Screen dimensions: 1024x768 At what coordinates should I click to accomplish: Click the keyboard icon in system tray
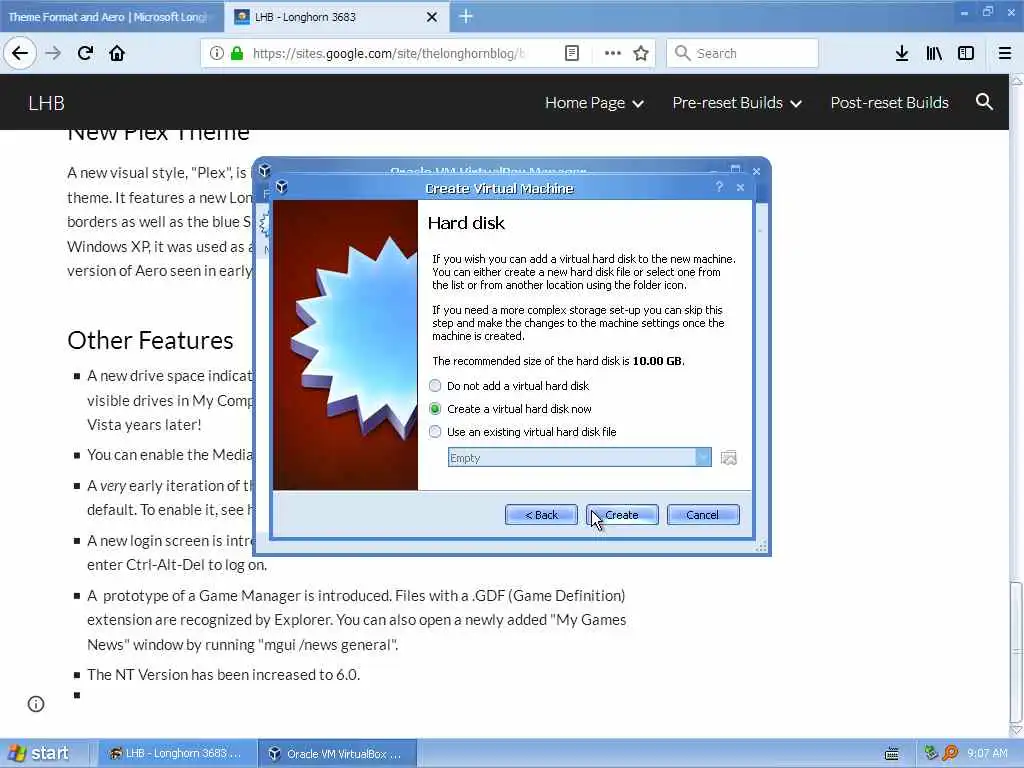(x=891, y=754)
